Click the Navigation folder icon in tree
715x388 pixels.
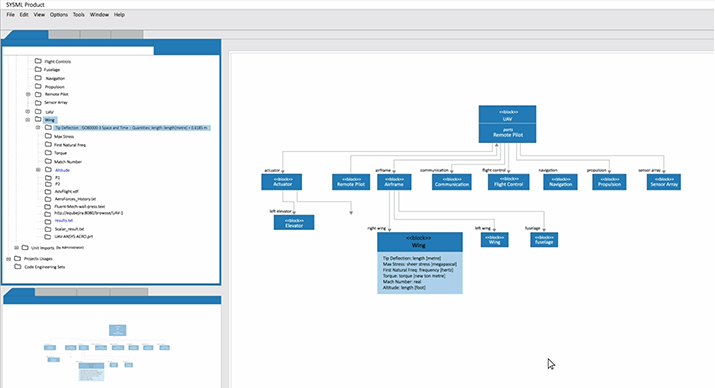[x=38, y=78]
